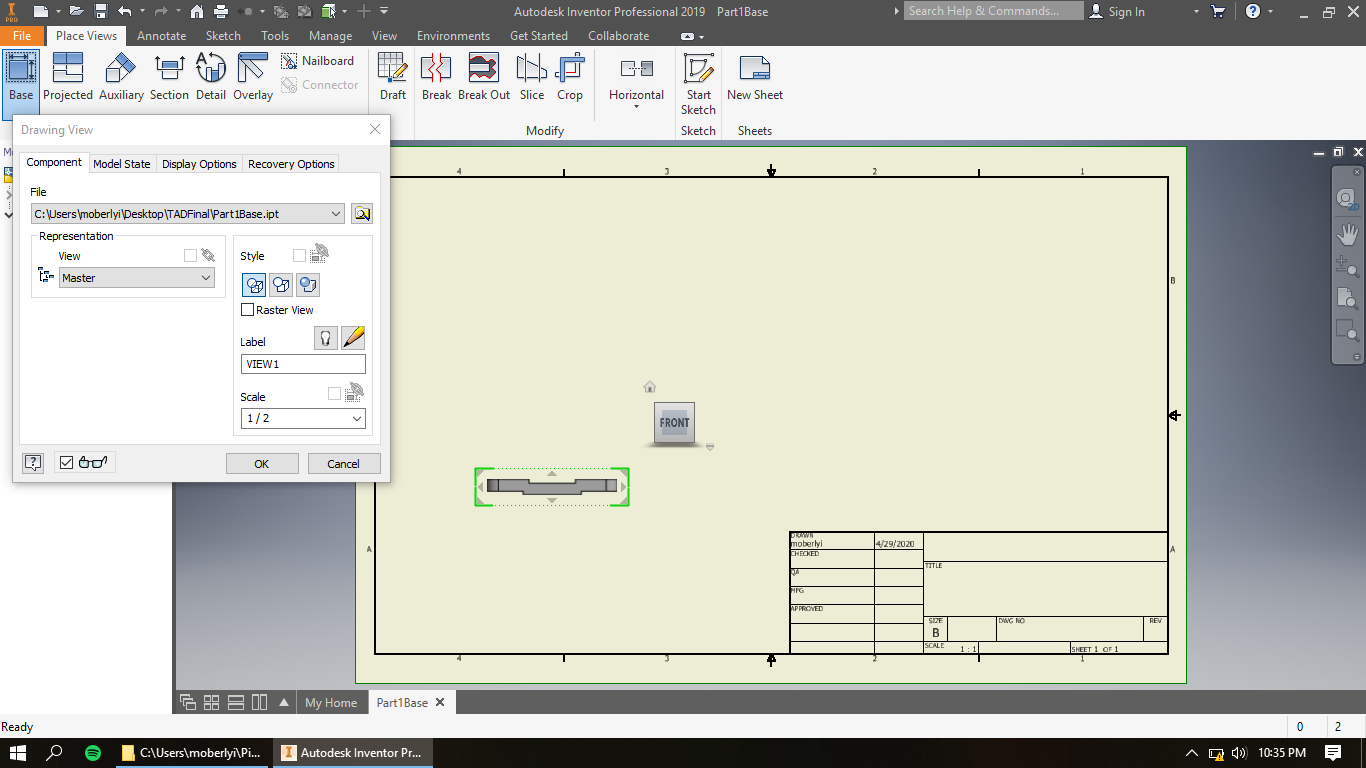The height and width of the screenshot is (768, 1366).
Task: Click the ViewCube home icon
Action: tap(650, 387)
